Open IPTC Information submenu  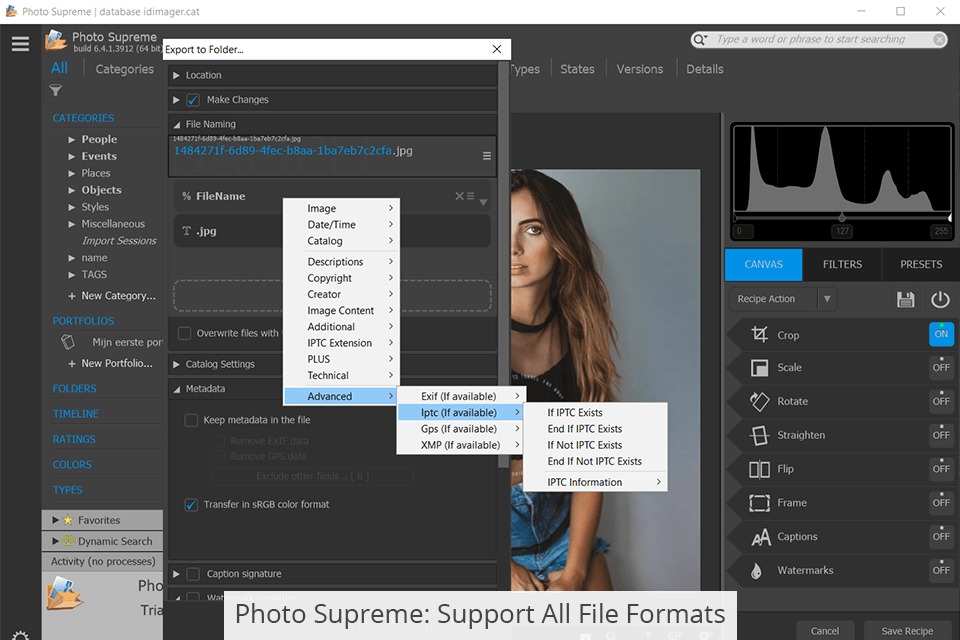pos(594,483)
